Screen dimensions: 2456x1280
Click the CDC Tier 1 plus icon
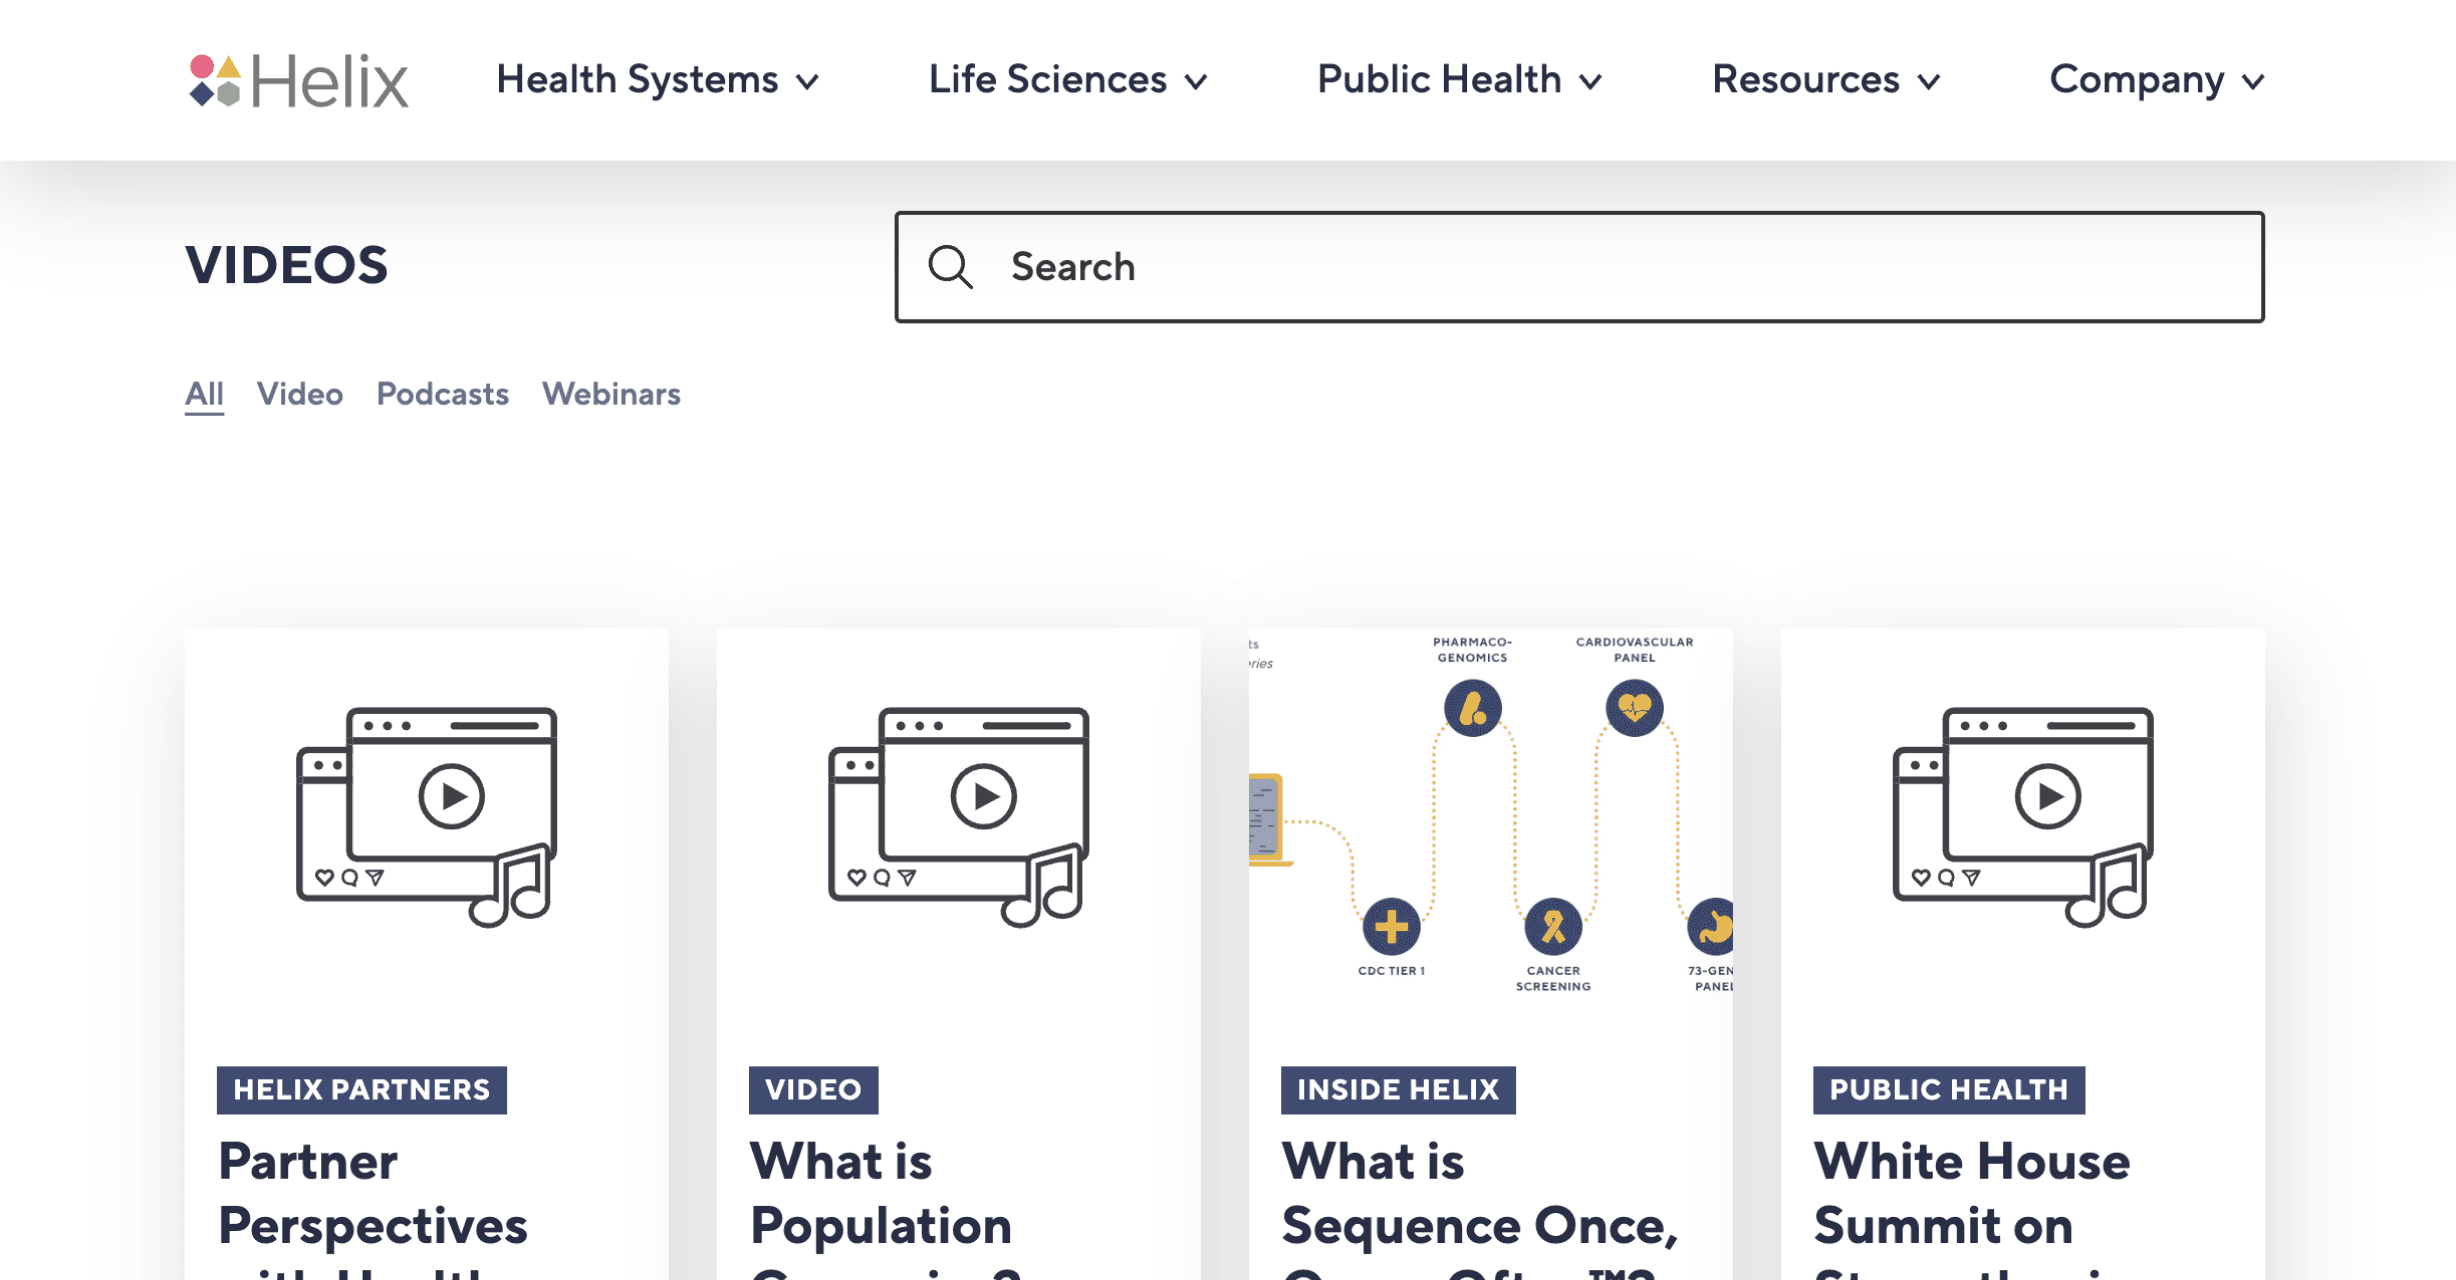tap(1390, 926)
